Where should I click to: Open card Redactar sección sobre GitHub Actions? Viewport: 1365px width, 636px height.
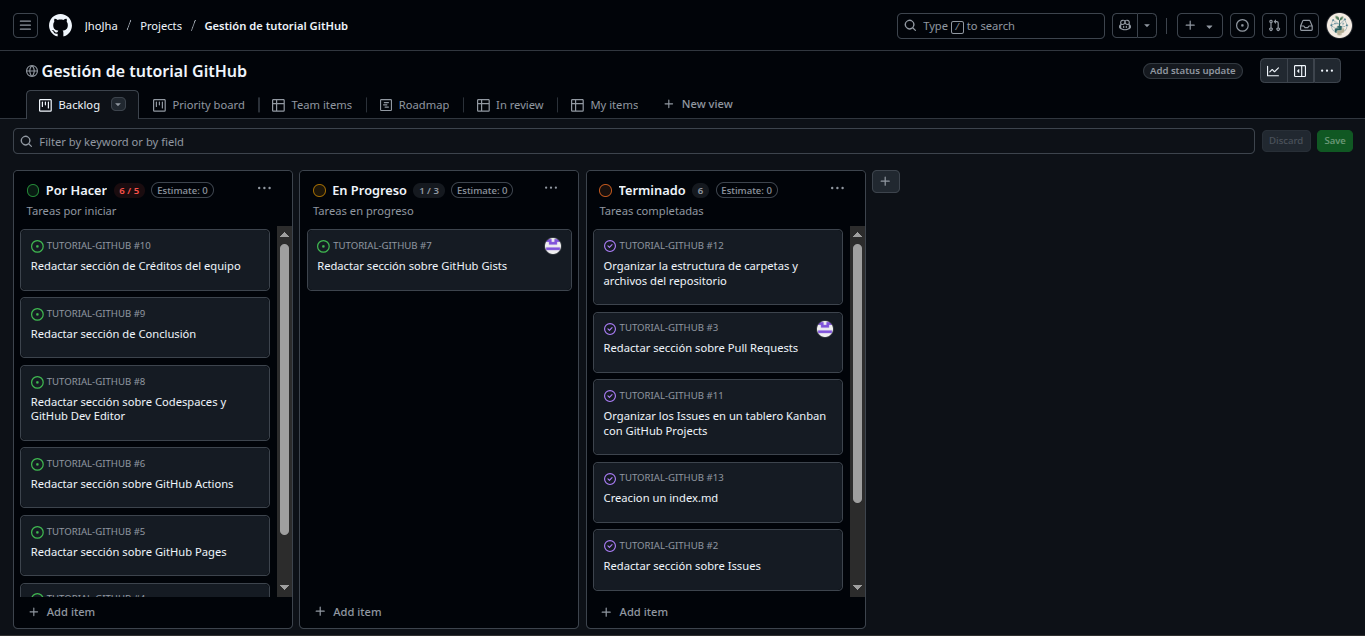(132, 484)
